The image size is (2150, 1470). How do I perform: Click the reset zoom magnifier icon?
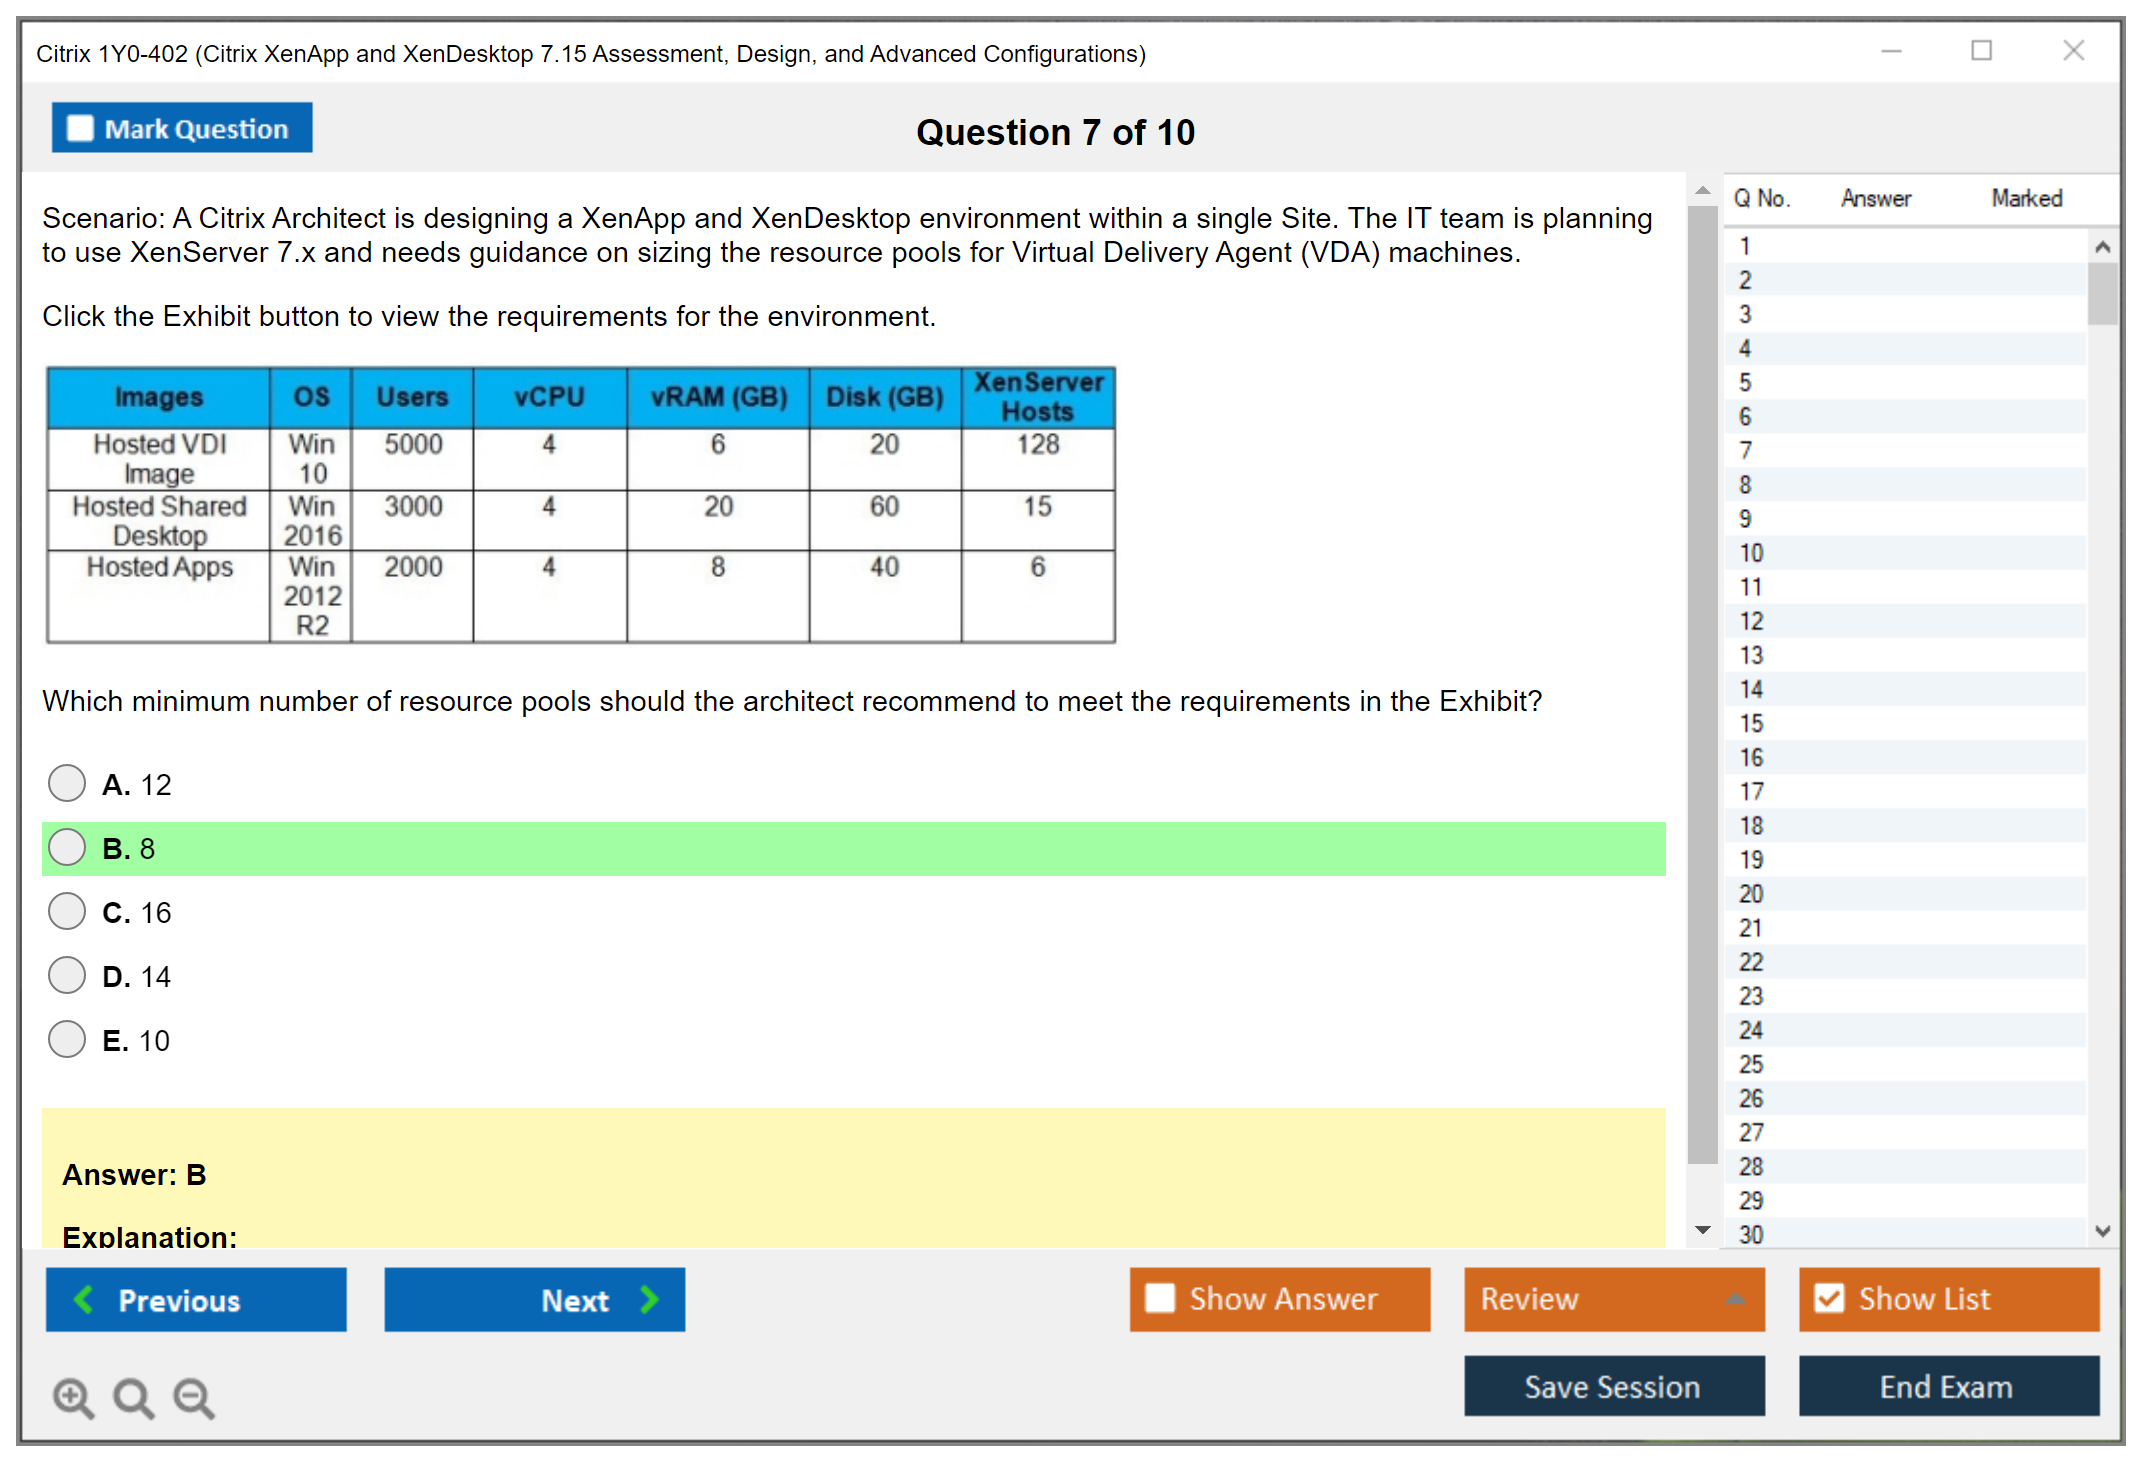(133, 1397)
